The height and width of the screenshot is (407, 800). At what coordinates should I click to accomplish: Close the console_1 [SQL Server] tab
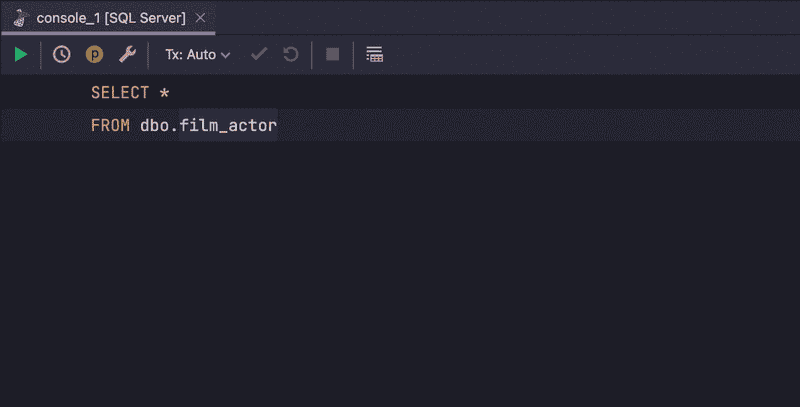[x=201, y=18]
